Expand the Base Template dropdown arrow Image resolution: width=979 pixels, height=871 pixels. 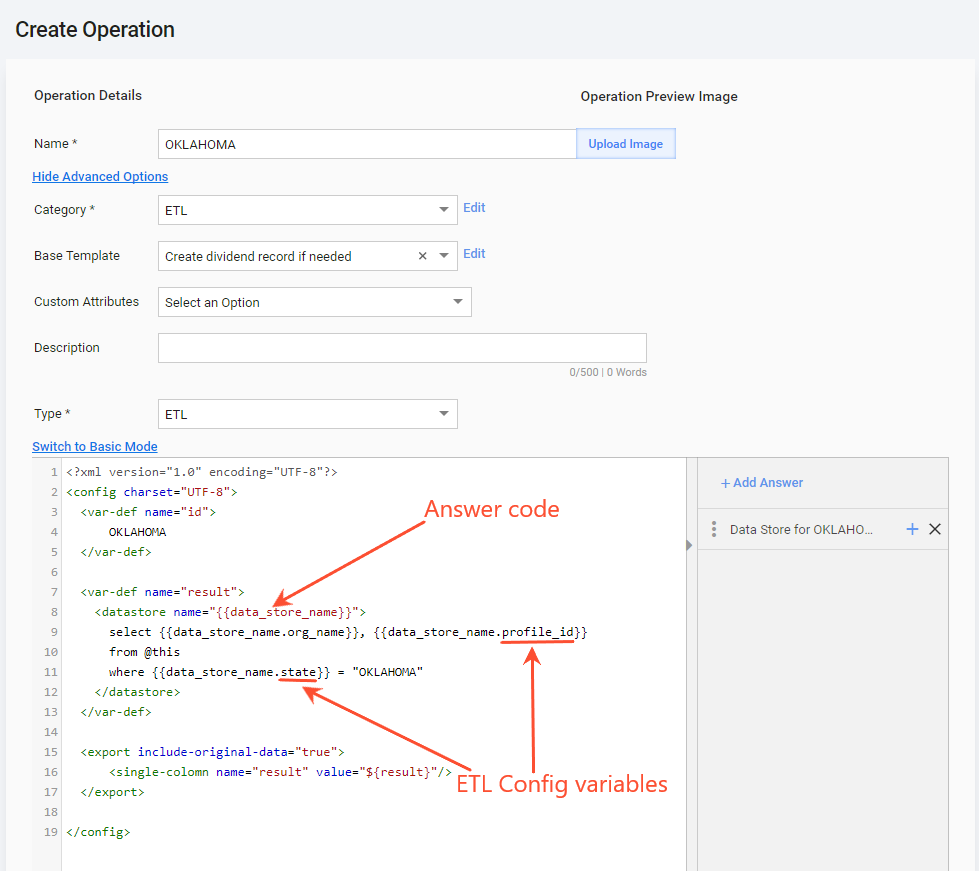coord(444,256)
